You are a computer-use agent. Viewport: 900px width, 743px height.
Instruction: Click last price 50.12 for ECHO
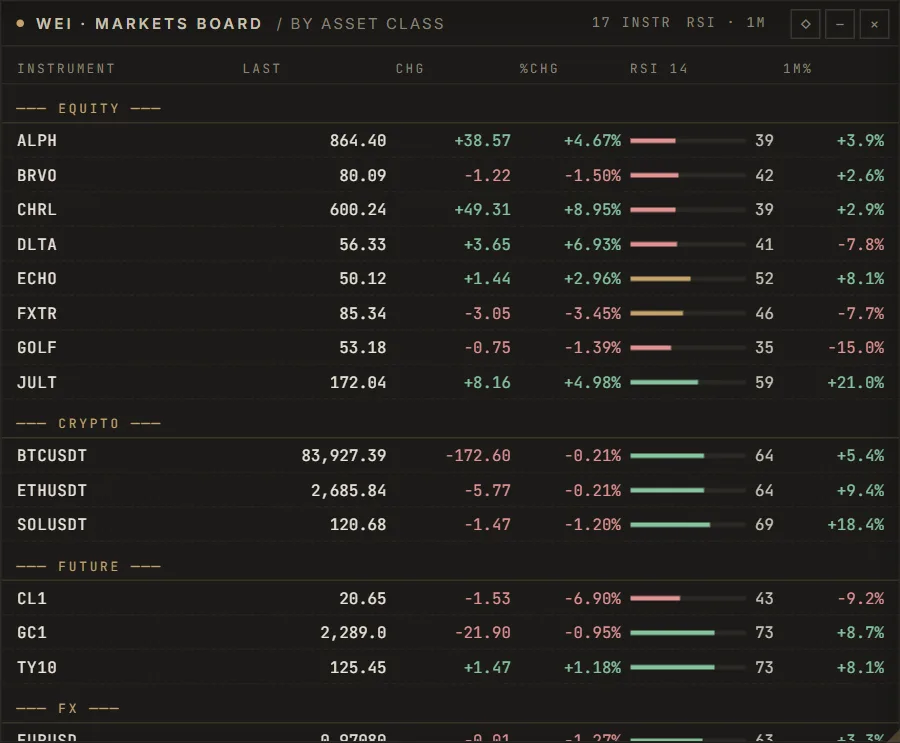[x=362, y=279]
